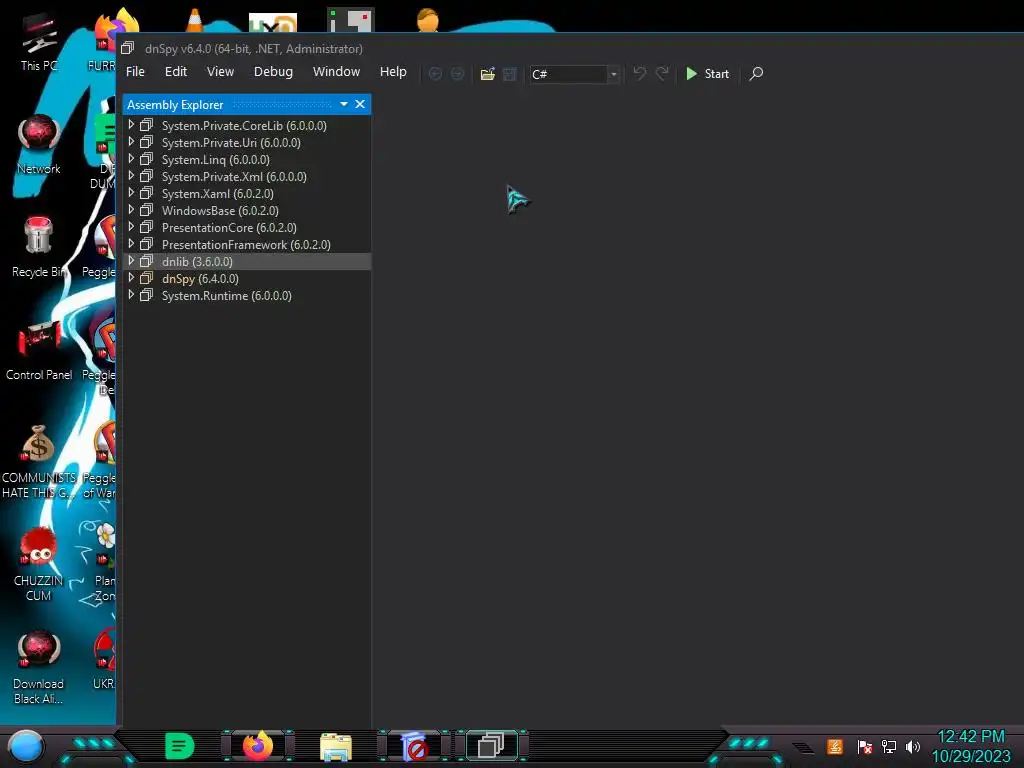The height and width of the screenshot is (768, 1024).
Task: Select System.Runtime (6.0.0.0) assembly
Action: click(x=227, y=295)
